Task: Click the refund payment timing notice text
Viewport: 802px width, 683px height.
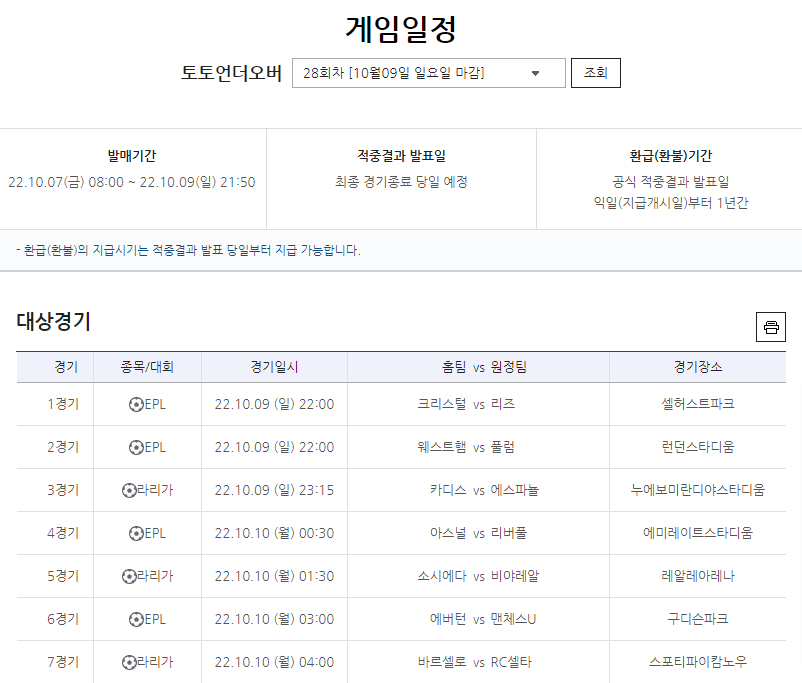Action: coord(188,251)
